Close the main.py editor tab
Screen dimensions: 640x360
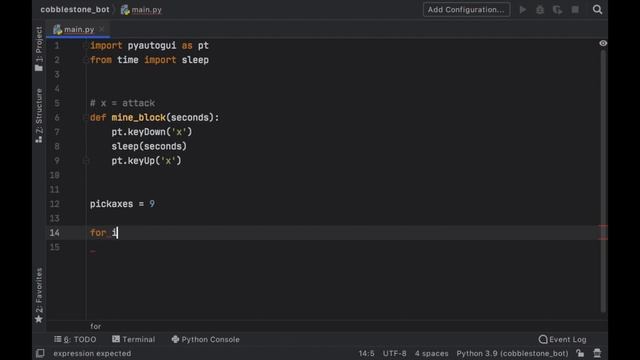click(x=102, y=29)
